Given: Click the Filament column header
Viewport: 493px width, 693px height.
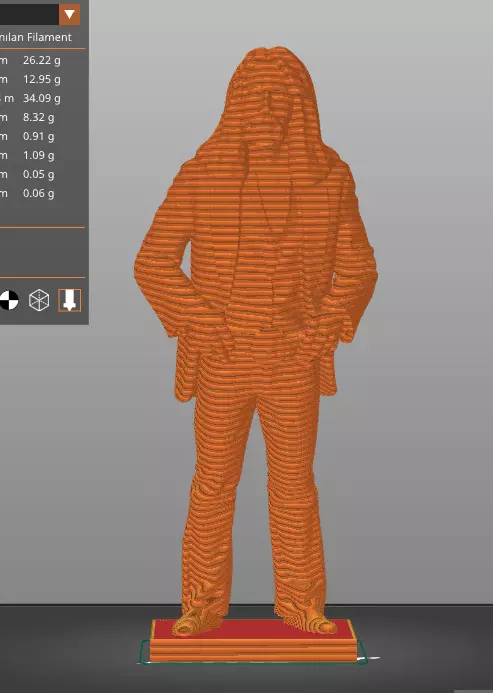Looking at the screenshot, I should coord(49,38).
